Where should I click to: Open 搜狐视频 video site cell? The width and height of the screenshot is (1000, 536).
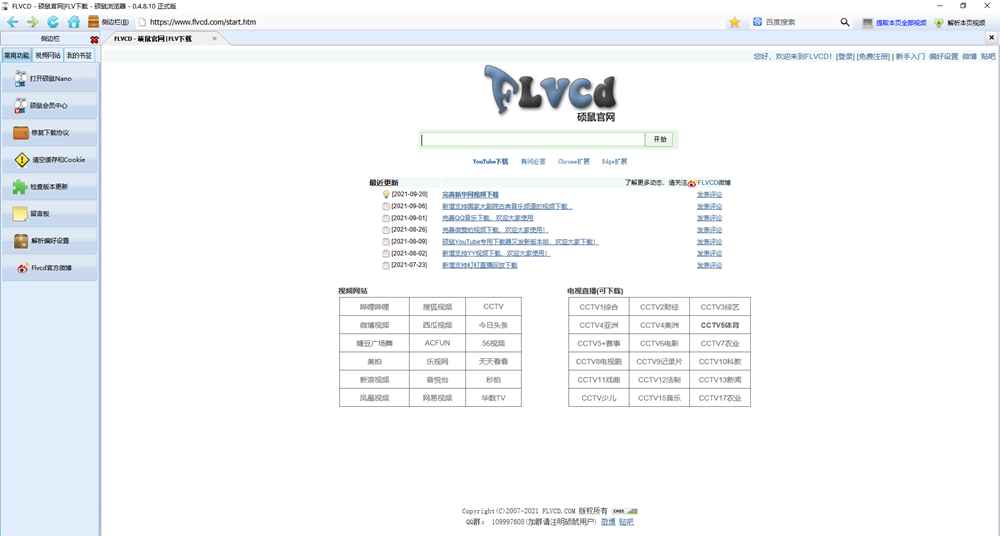point(438,307)
